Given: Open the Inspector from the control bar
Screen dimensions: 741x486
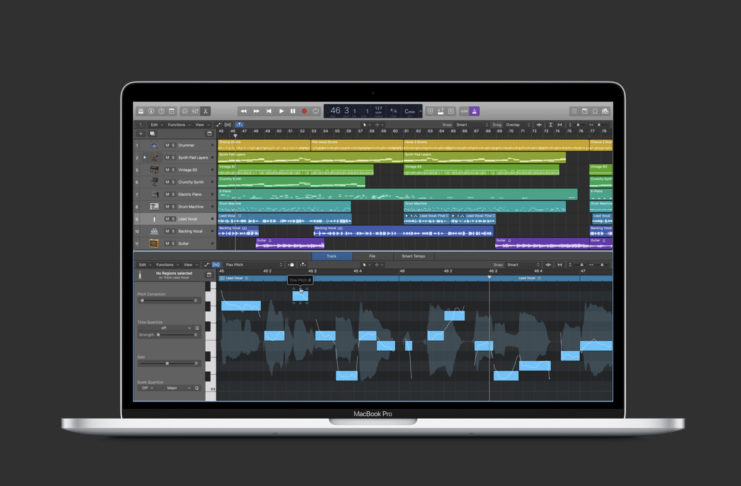Looking at the screenshot, I should pyautogui.click(x=151, y=111).
